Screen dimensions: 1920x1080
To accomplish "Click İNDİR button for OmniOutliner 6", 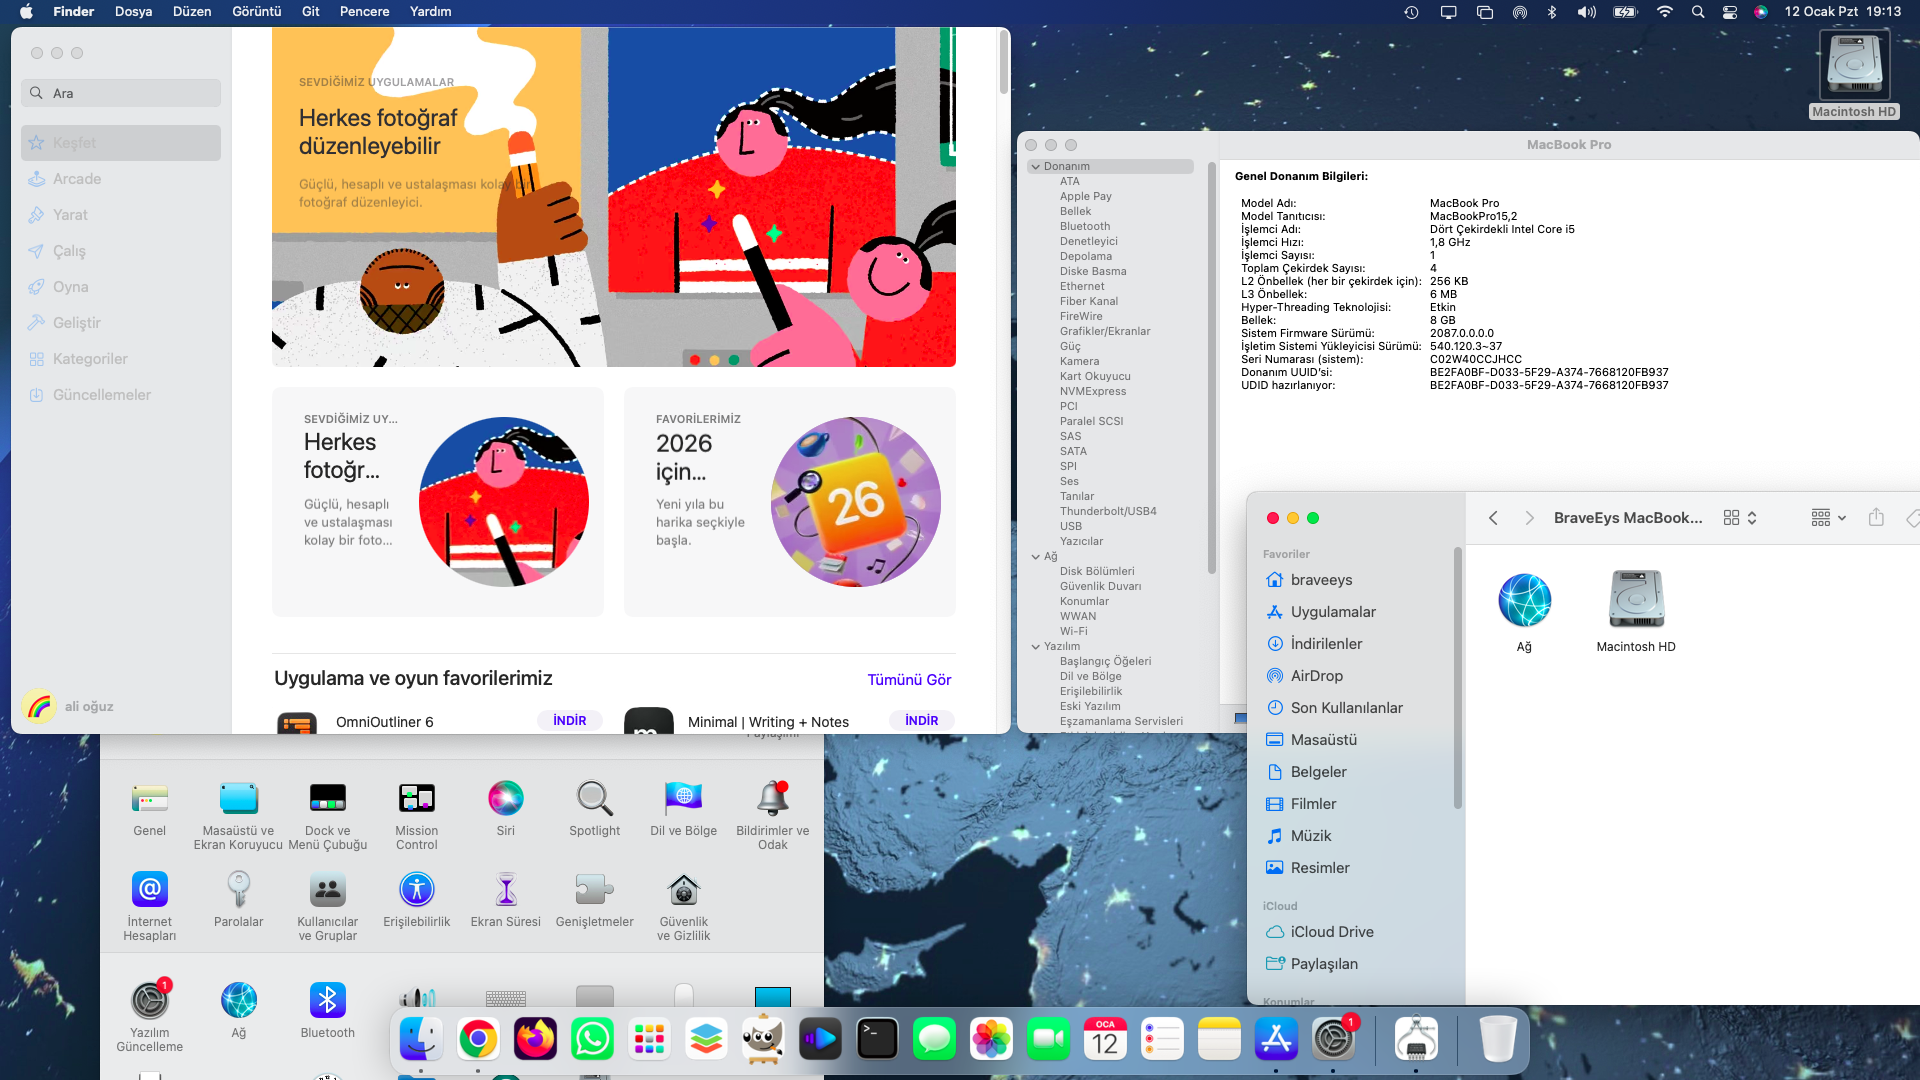I will tap(569, 721).
